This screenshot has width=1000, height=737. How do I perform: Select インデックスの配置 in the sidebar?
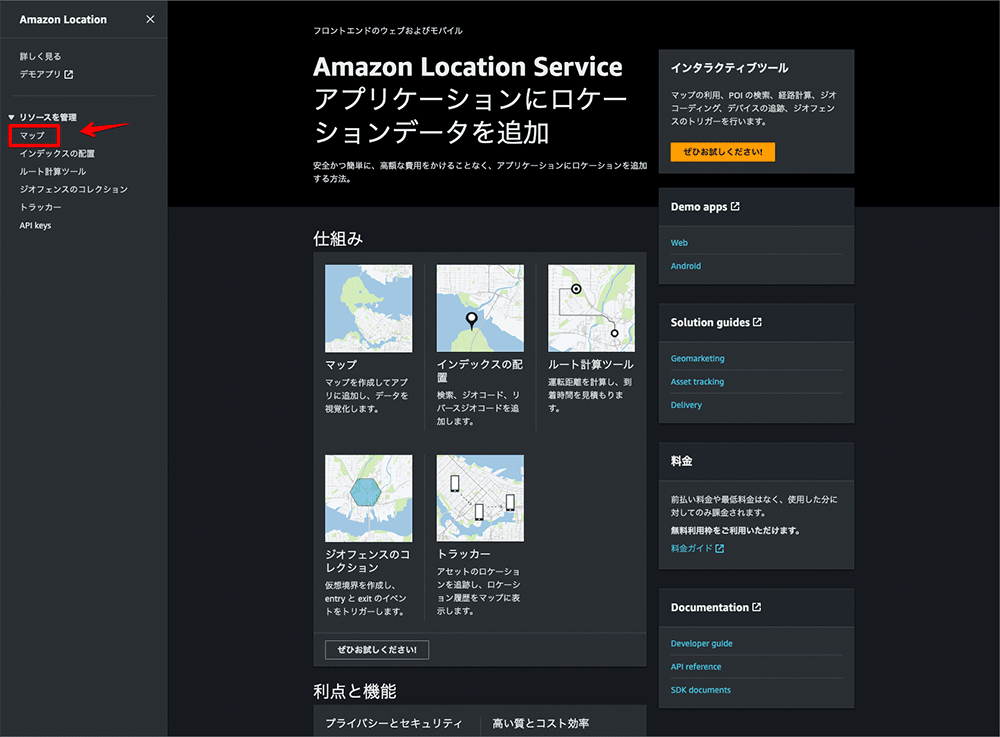coord(57,153)
